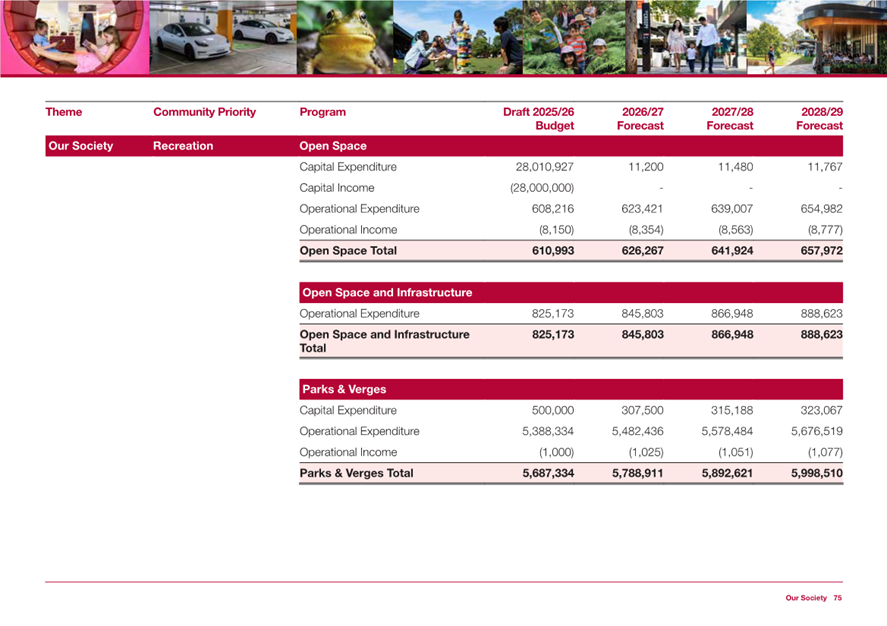
Task: Select capital expenditure value 323,067
Action: (x=821, y=410)
